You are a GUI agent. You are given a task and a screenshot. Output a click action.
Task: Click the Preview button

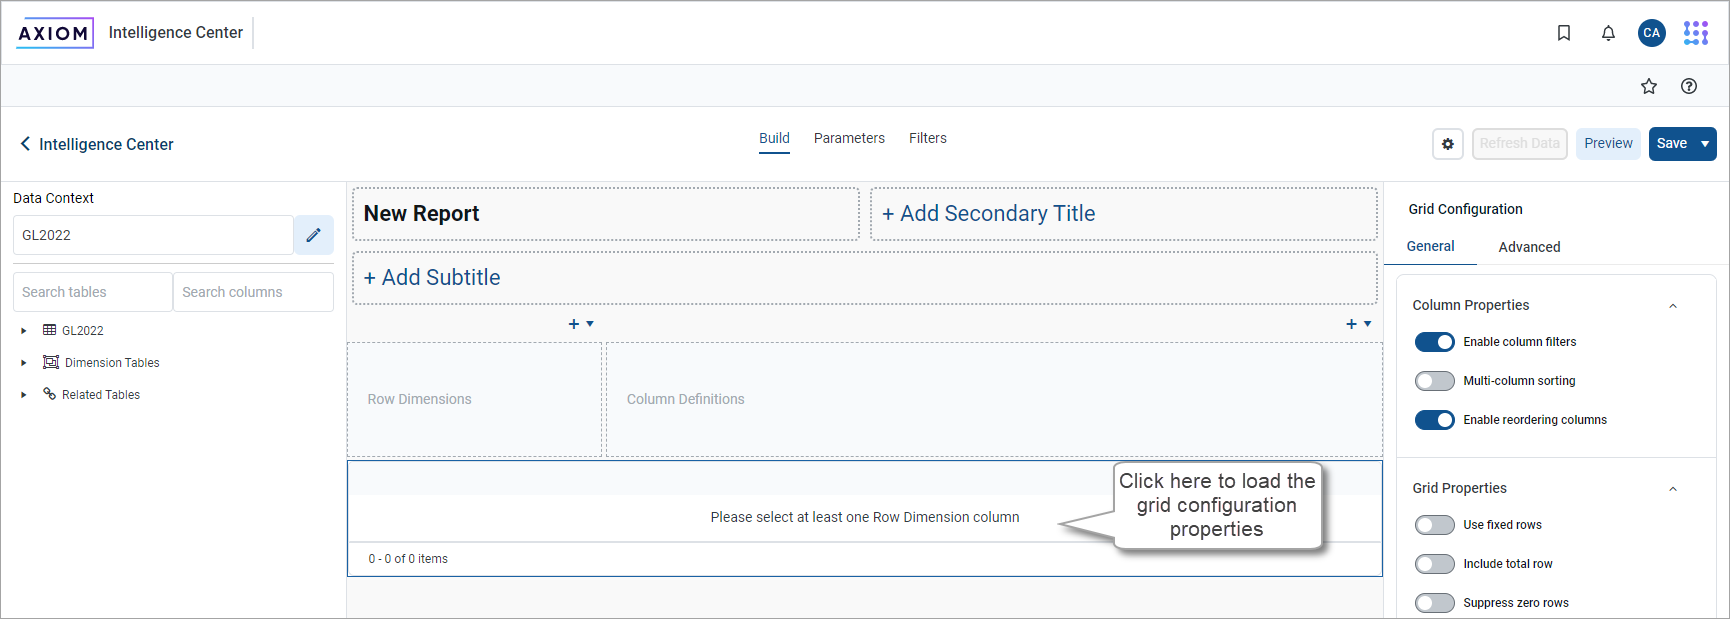coord(1608,144)
